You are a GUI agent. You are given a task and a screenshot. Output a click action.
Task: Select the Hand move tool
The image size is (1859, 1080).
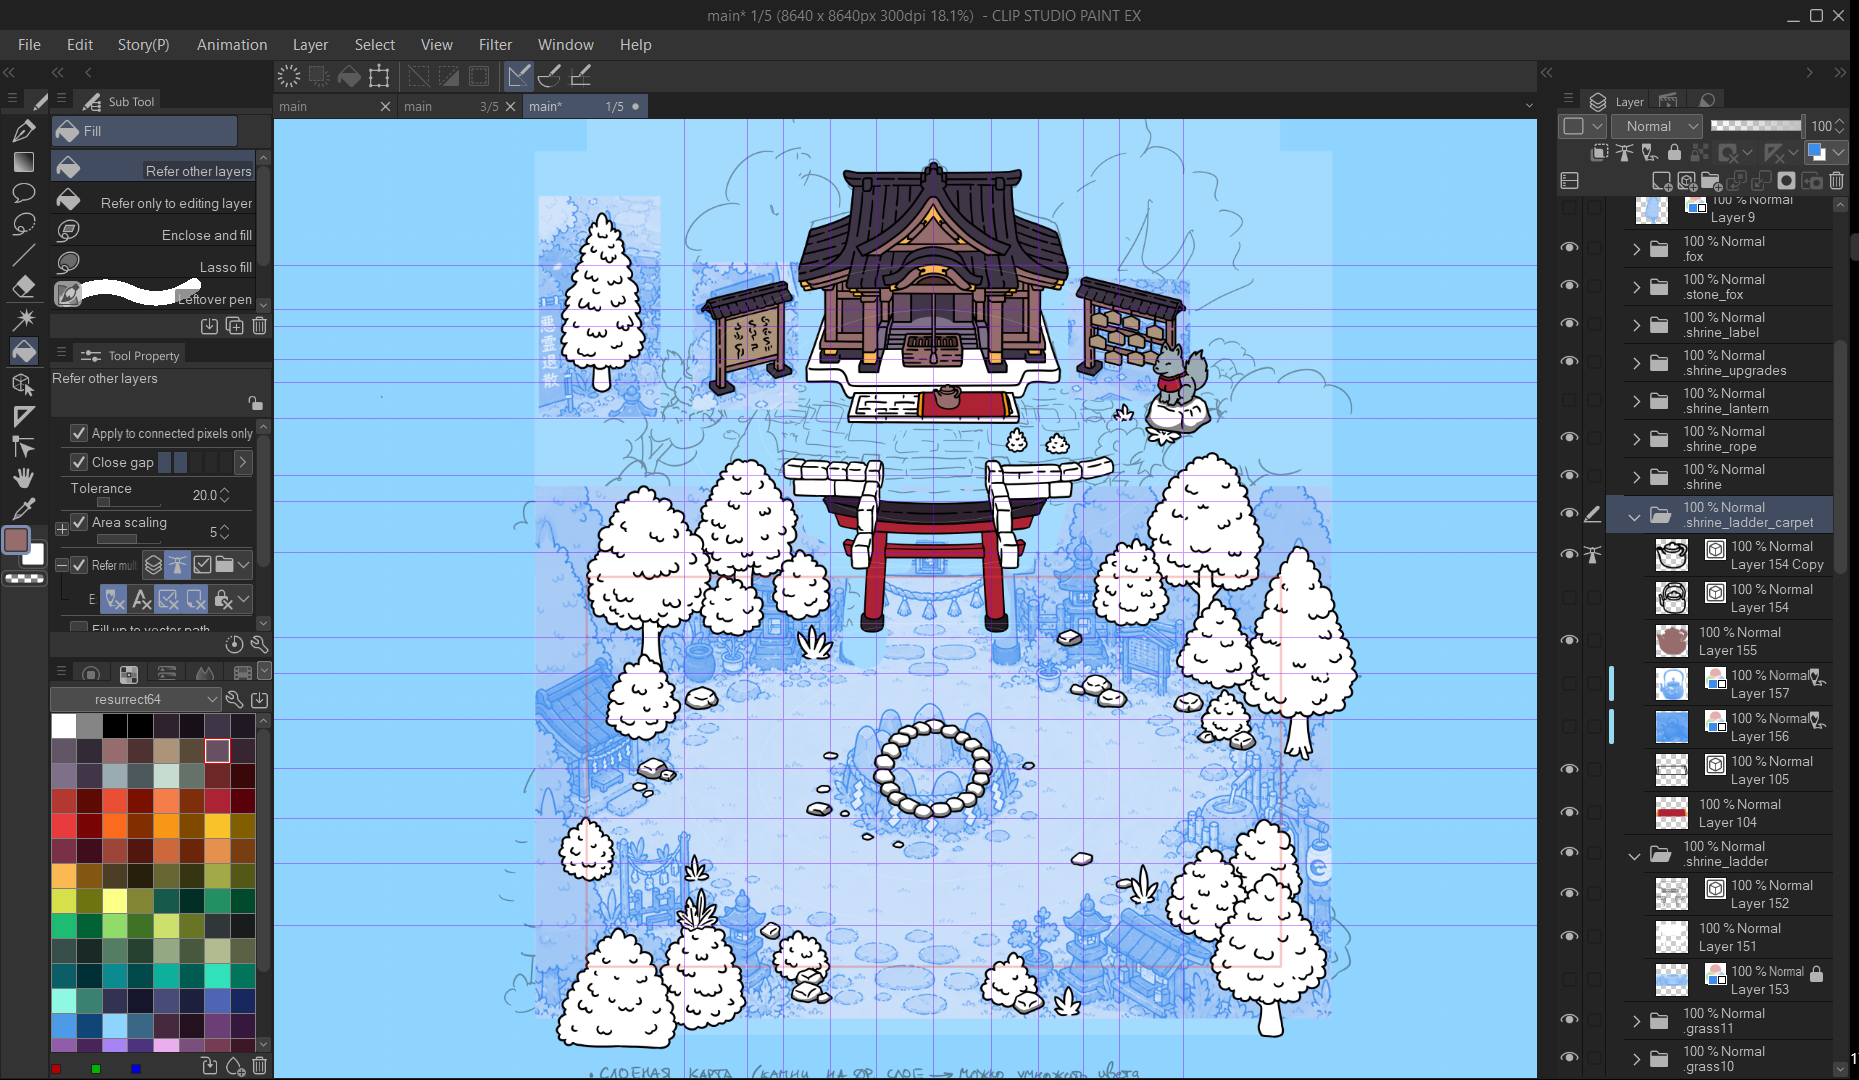click(x=24, y=478)
